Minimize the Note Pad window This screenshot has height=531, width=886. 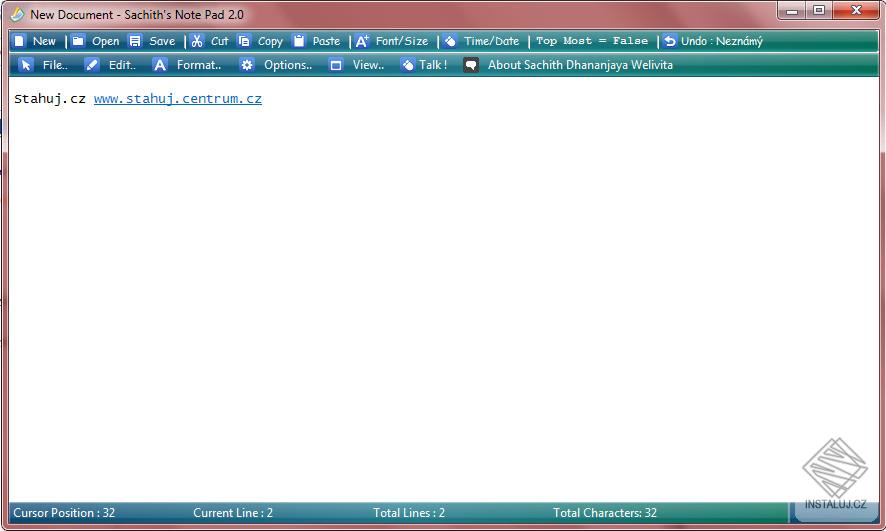[x=792, y=11]
